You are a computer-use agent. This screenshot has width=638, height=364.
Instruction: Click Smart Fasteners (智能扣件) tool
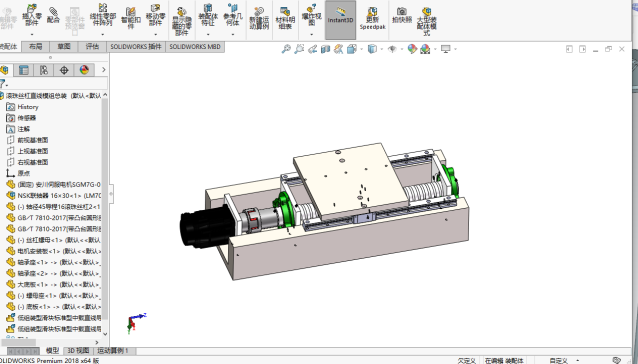coord(131,17)
